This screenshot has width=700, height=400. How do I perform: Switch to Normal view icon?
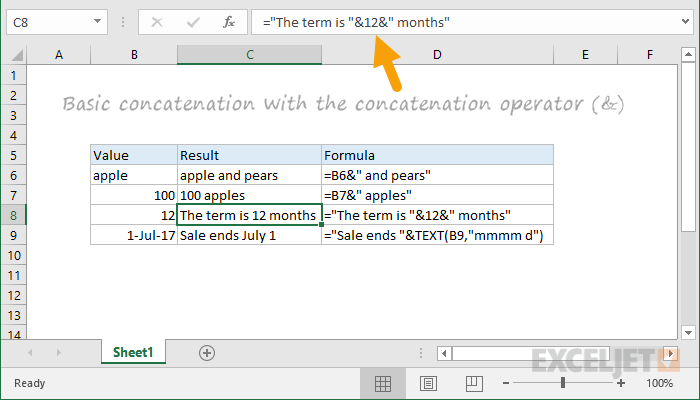pyautogui.click(x=383, y=383)
